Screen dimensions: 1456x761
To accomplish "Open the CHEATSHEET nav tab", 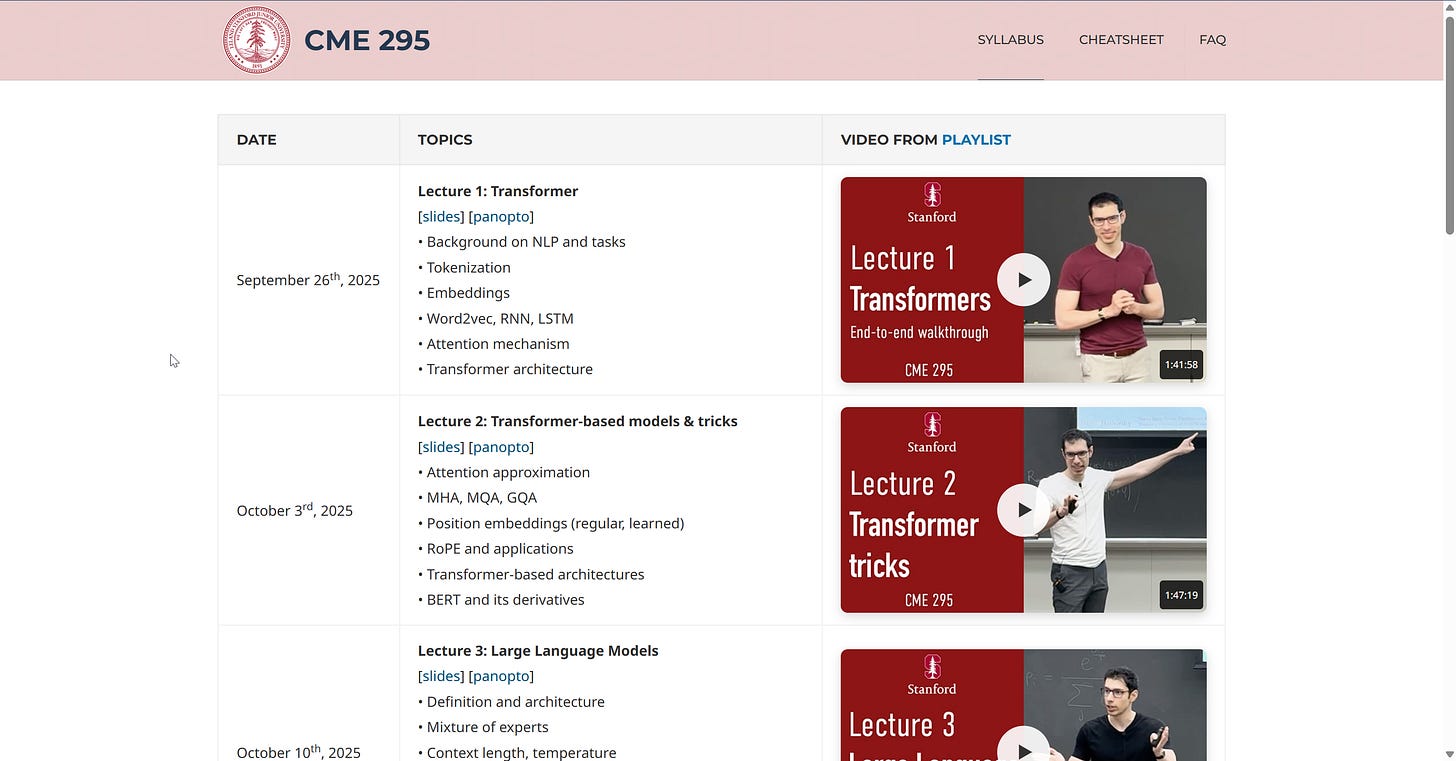I will pyautogui.click(x=1121, y=40).
